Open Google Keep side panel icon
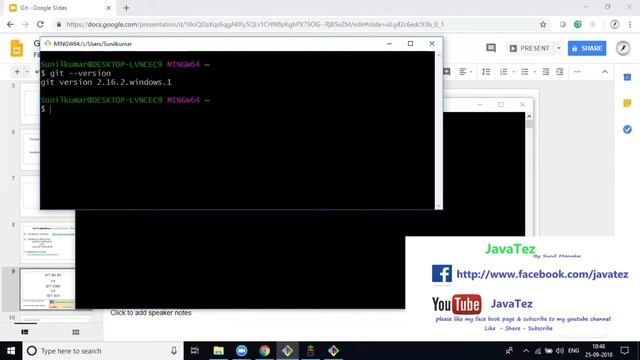The width and height of the screenshot is (640, 360). (627, 103)
